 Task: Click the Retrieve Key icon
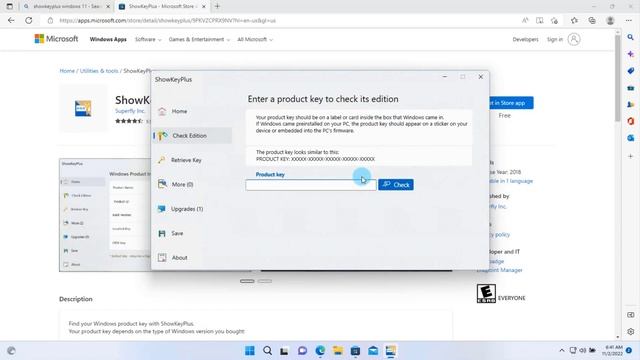[162, 160]
